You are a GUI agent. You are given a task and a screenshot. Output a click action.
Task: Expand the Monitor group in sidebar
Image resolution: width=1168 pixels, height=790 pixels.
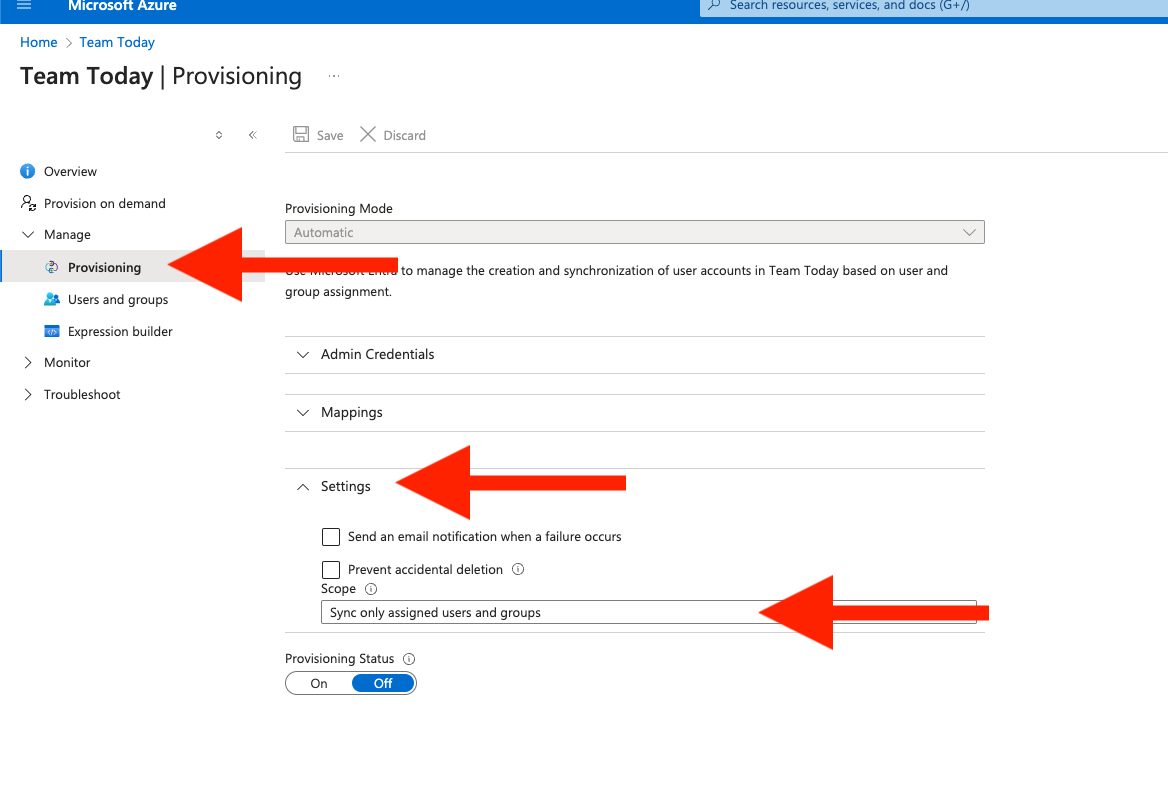pyautogui.click(x=28, y=363)
